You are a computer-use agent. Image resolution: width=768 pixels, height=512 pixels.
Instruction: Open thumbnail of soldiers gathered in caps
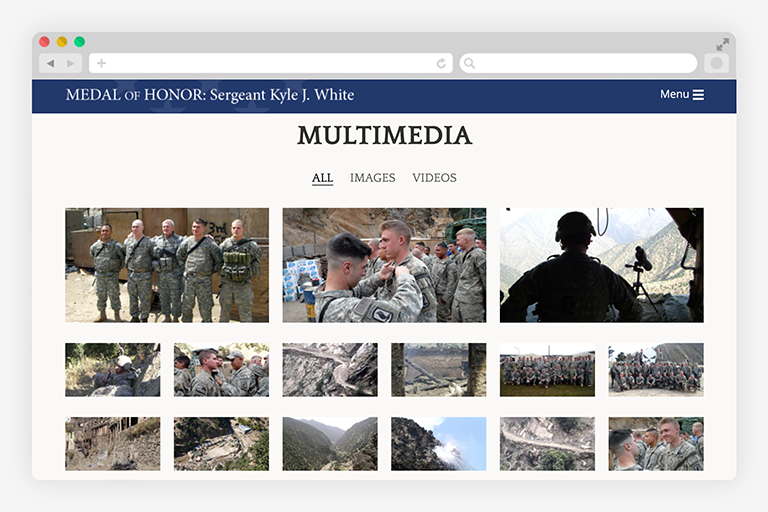221,369
